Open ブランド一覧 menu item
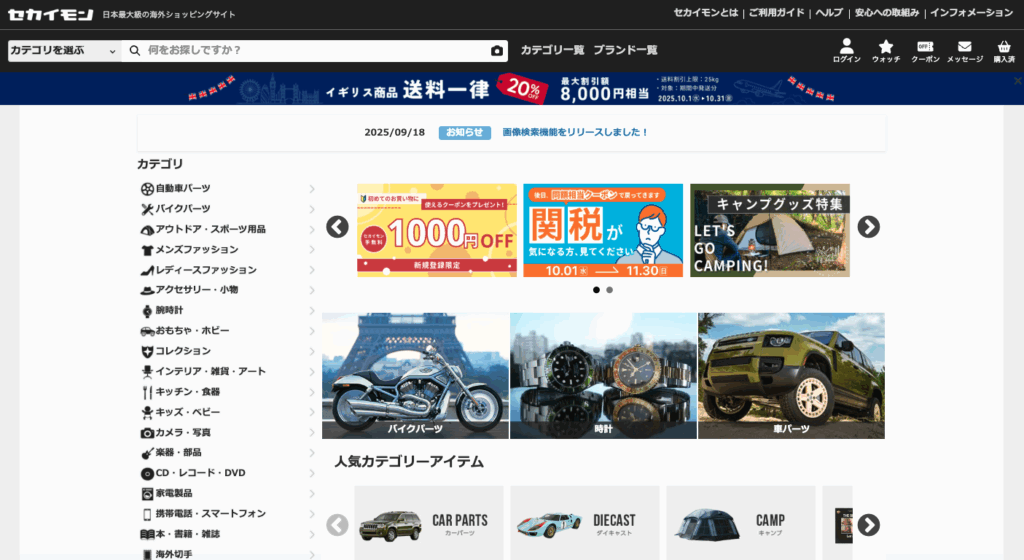 click(x=625, y=50)
